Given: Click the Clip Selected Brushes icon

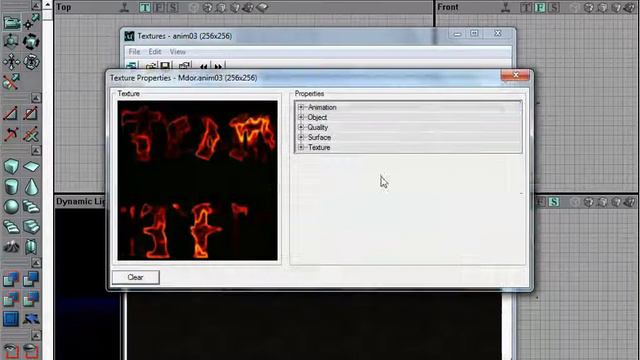Looking at the screenshot, I should [11, 113].
